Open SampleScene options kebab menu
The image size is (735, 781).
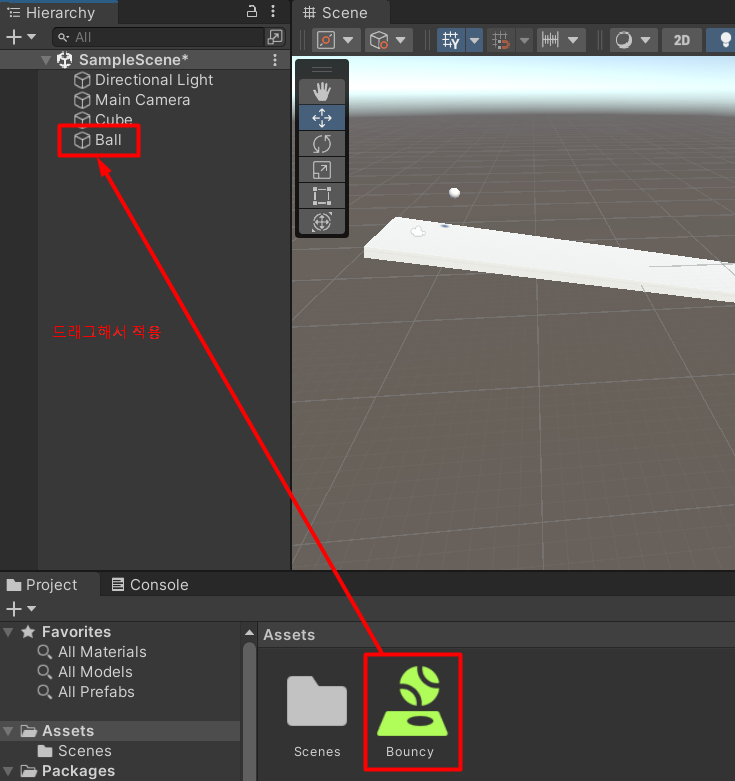pos(275,60)
